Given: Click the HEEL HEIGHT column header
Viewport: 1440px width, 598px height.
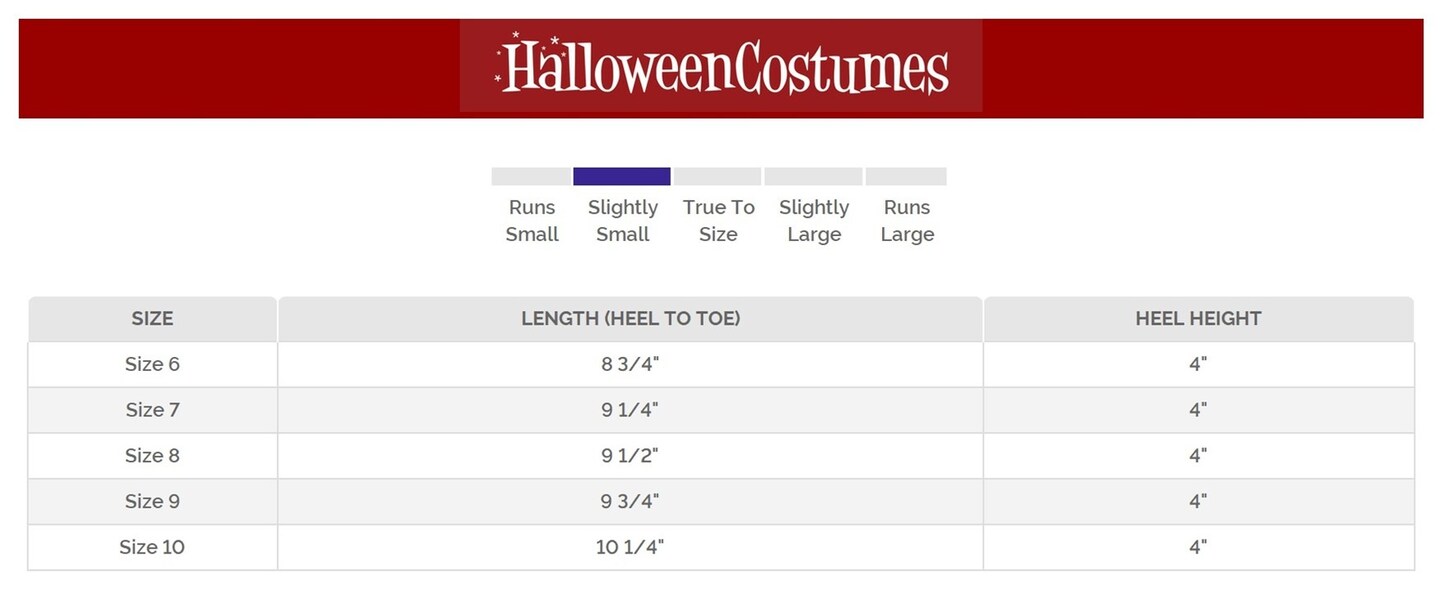Looking at the screenshot, I should click(x=1198, y=319).
